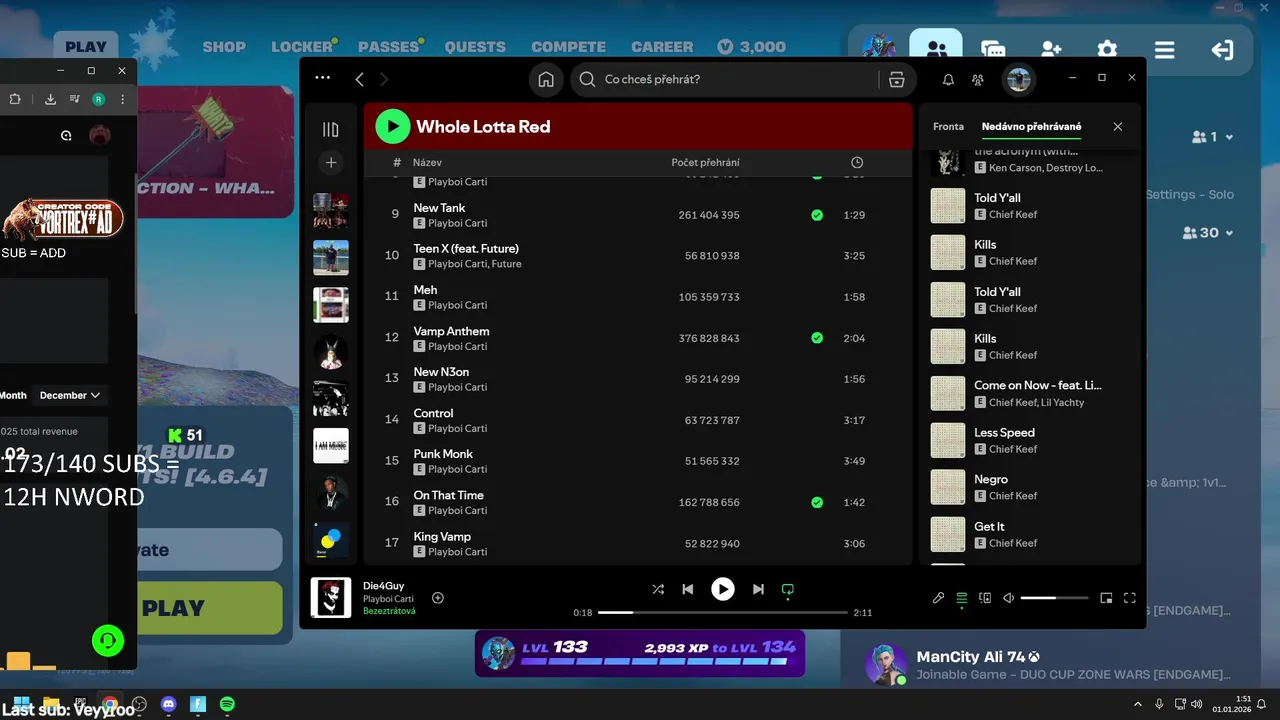
Task: Go to Spotify home
Action: [546, 80]
